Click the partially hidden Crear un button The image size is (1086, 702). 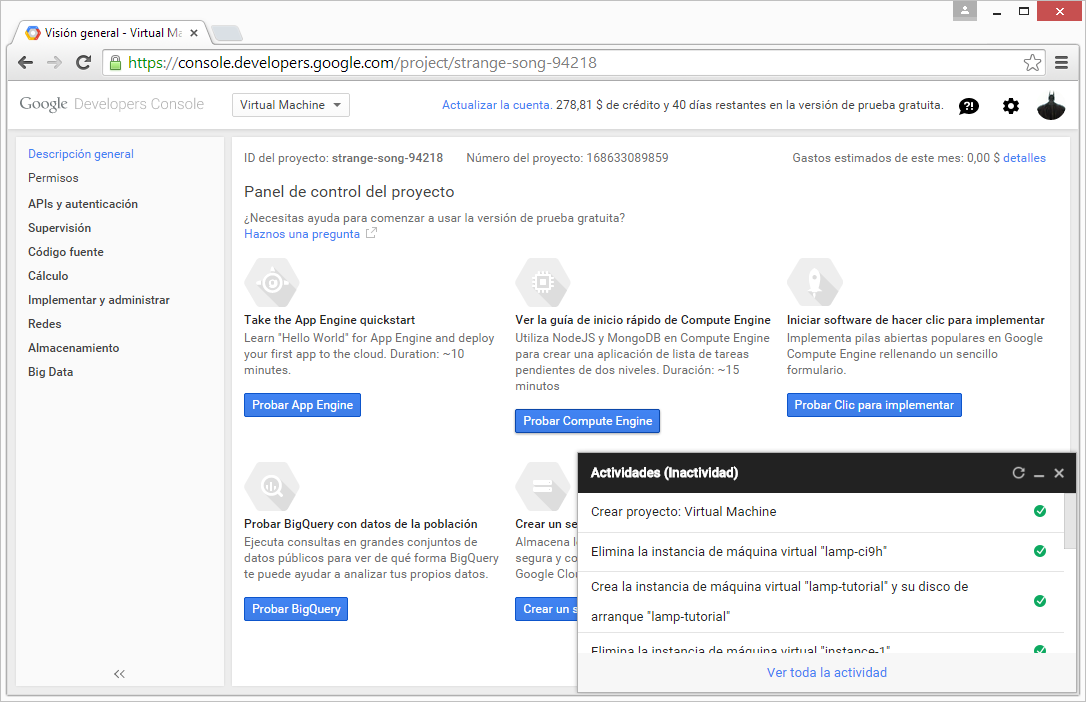click(546, 609)
